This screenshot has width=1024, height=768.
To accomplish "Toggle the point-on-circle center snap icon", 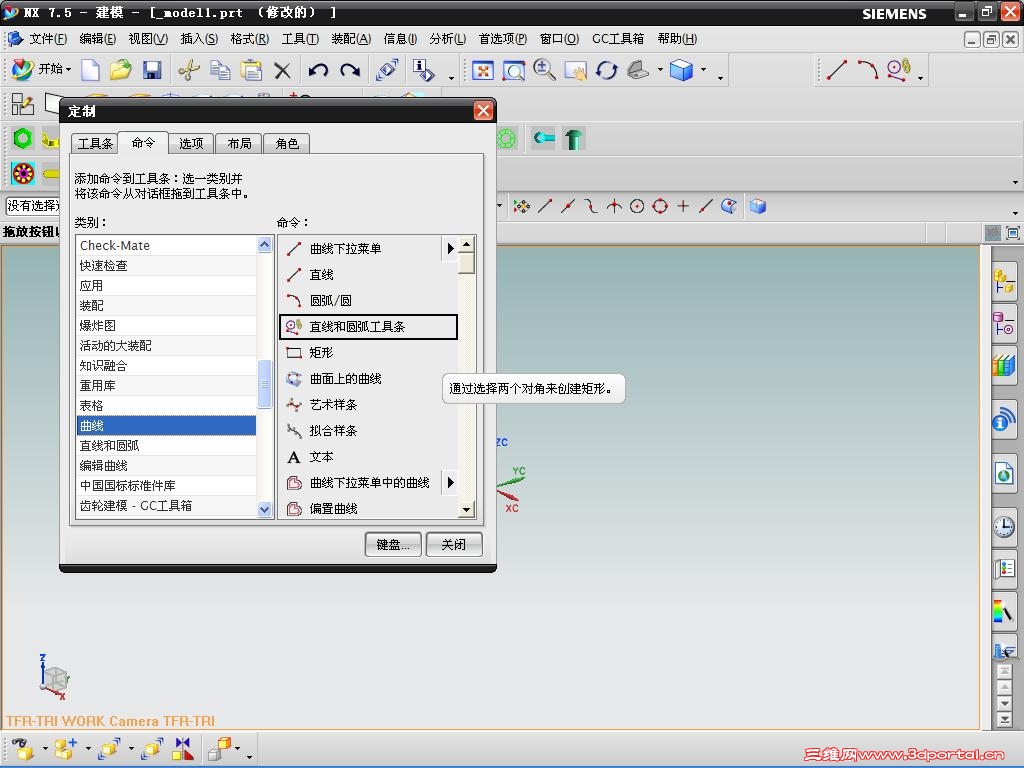I will point(637,206).
